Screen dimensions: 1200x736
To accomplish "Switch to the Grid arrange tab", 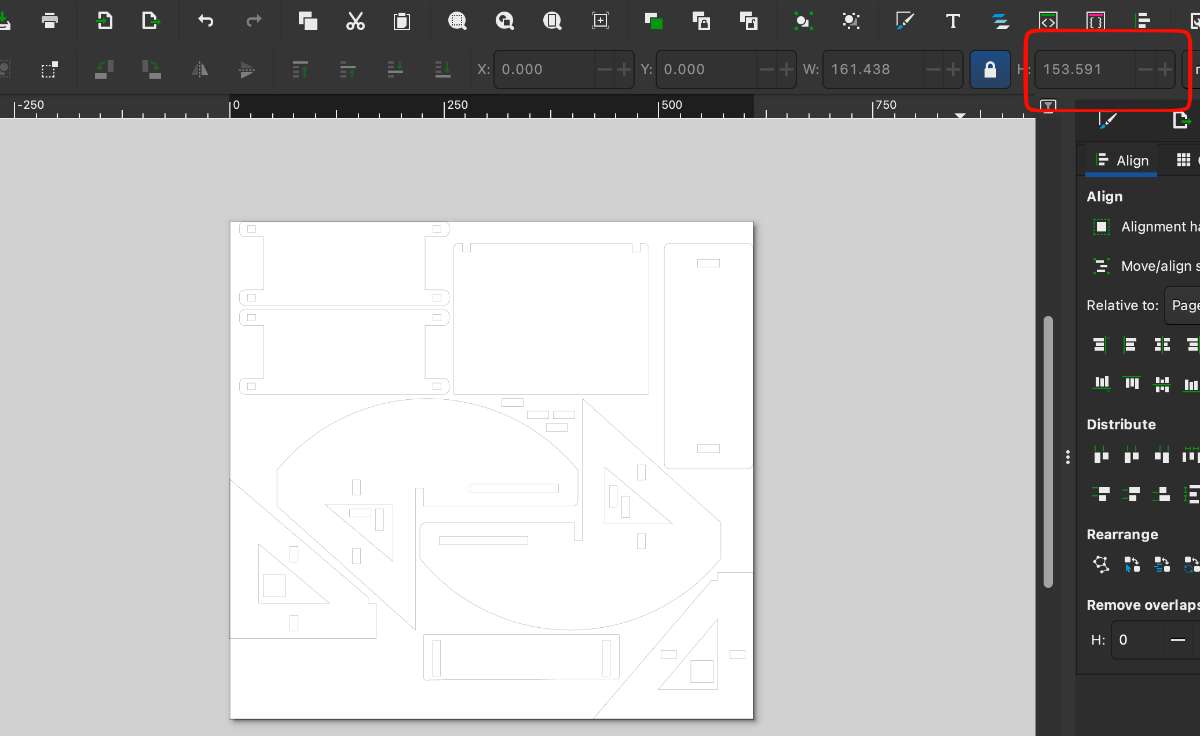I will point(1184,160).
